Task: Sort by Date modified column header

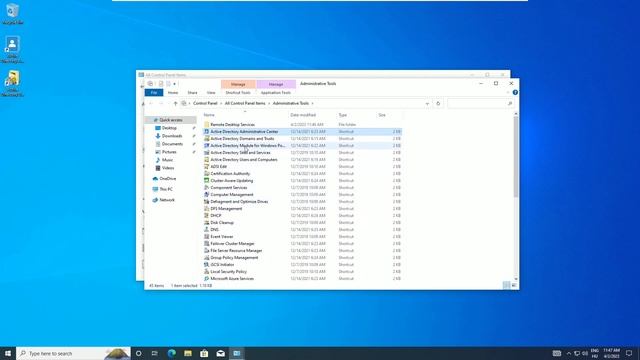Action: 303,115
